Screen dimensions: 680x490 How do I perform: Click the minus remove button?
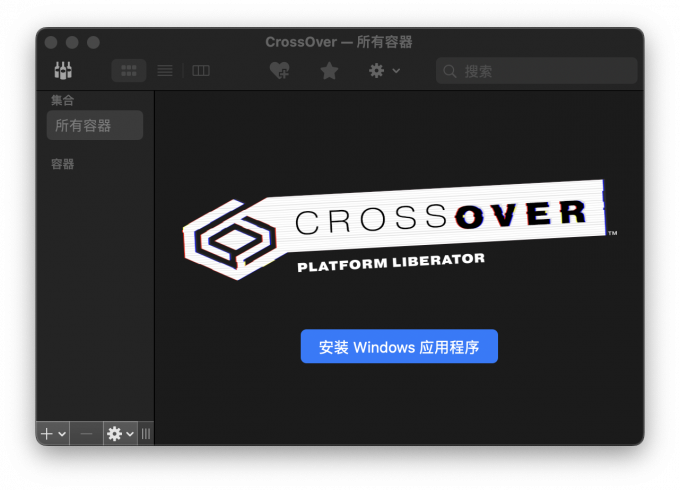pyautogui.click(x=86, y=434)
